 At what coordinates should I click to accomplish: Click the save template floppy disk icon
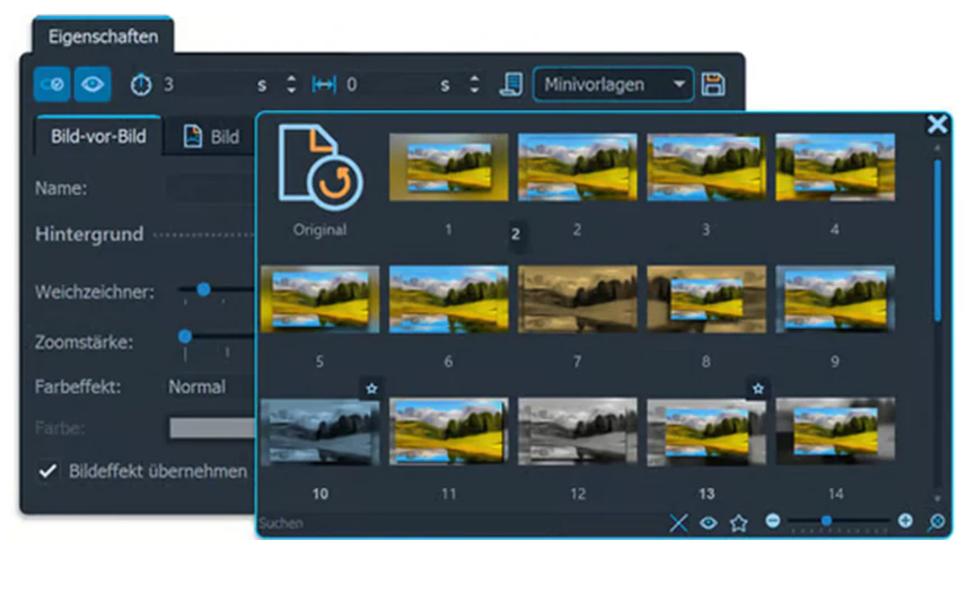click(x=713, y=85)
